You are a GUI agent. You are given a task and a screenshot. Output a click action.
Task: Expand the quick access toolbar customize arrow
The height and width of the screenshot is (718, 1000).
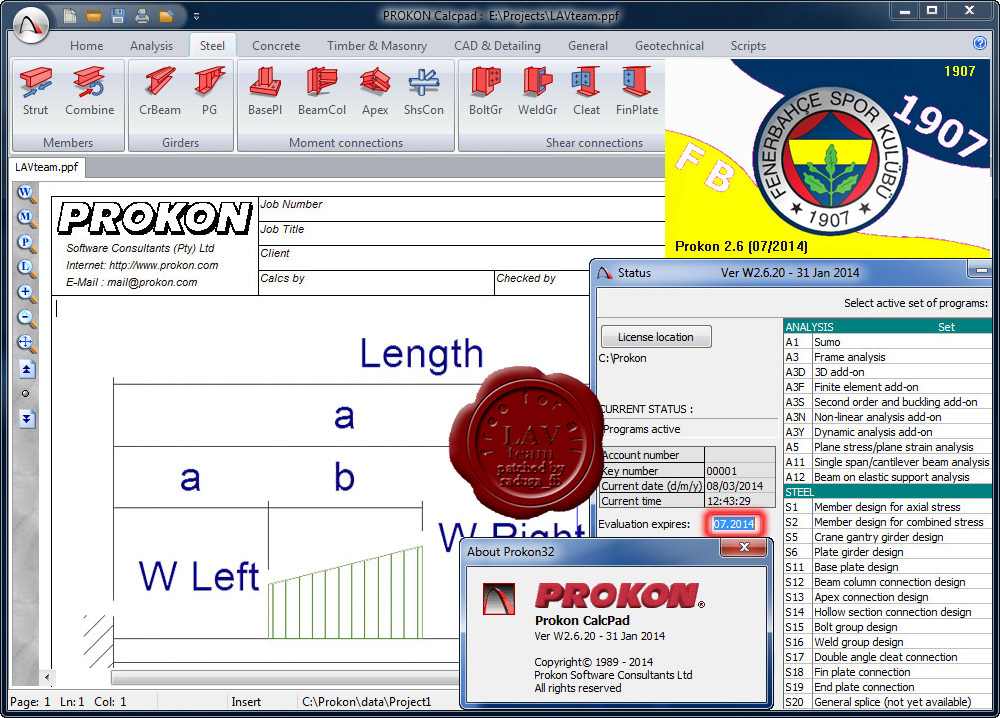tap(196, 17)
